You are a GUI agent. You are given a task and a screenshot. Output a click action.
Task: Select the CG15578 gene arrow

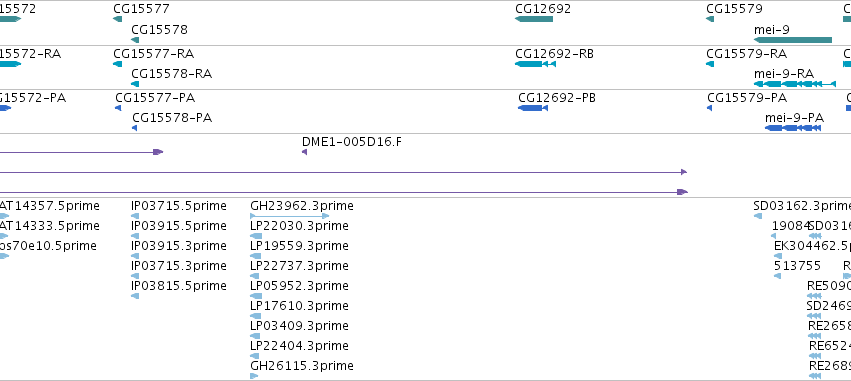pyautogui.click(x=135, y=40)
